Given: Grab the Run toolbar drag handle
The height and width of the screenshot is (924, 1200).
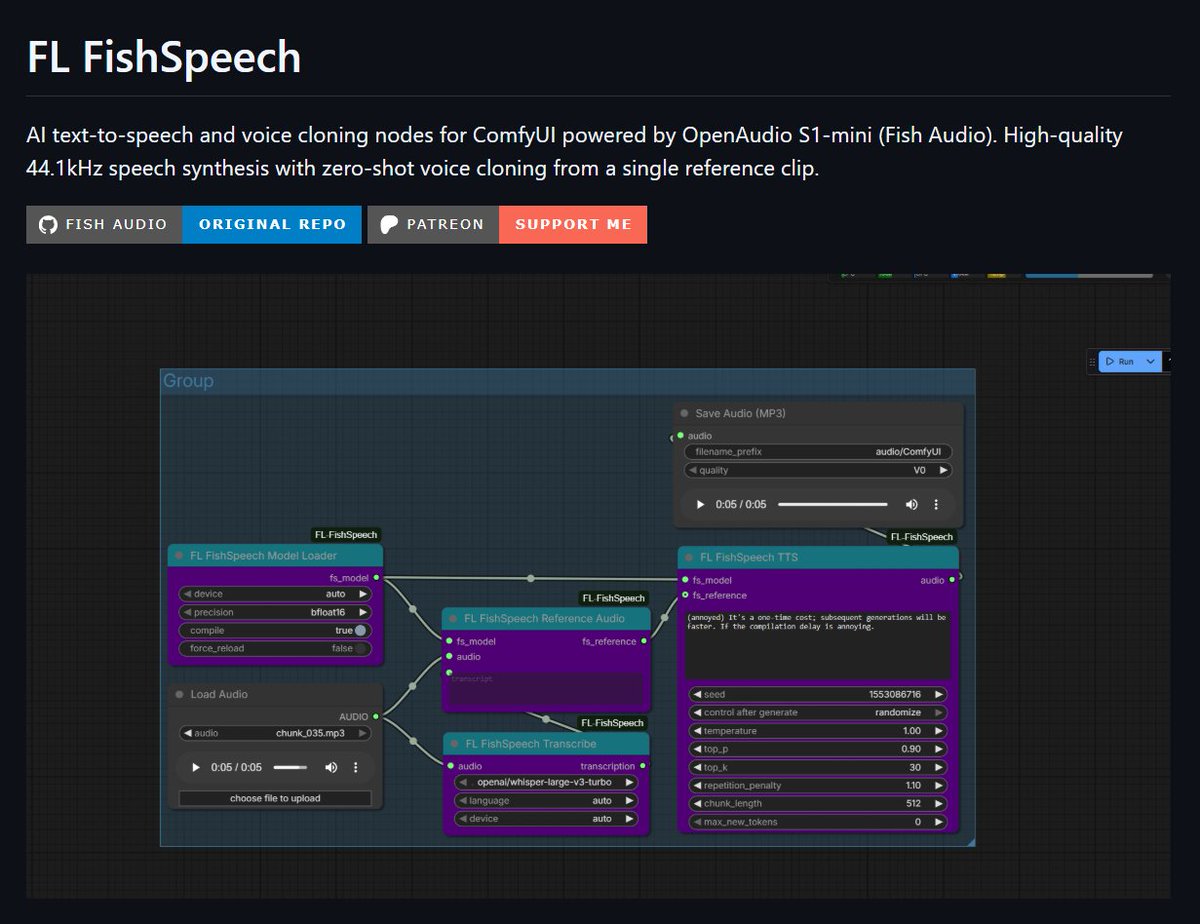Looking at the screenshot, I should (1093, 361).
